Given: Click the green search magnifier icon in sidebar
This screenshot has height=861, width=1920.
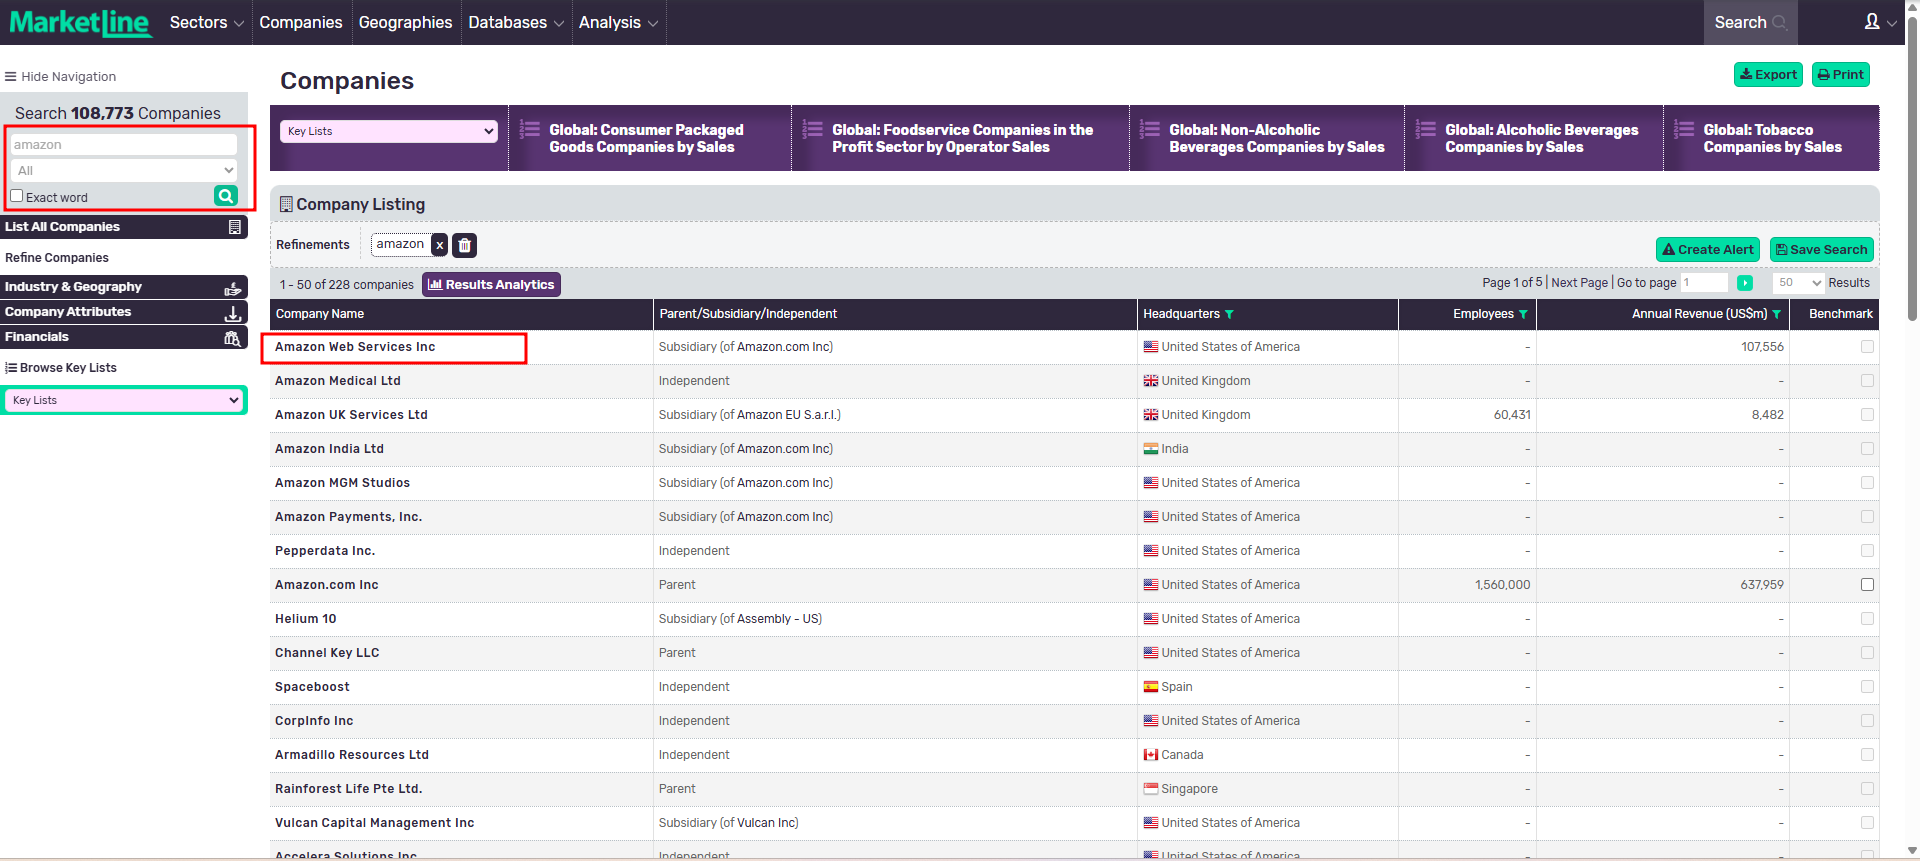Looking at the screenshot, I should (225, 196).
